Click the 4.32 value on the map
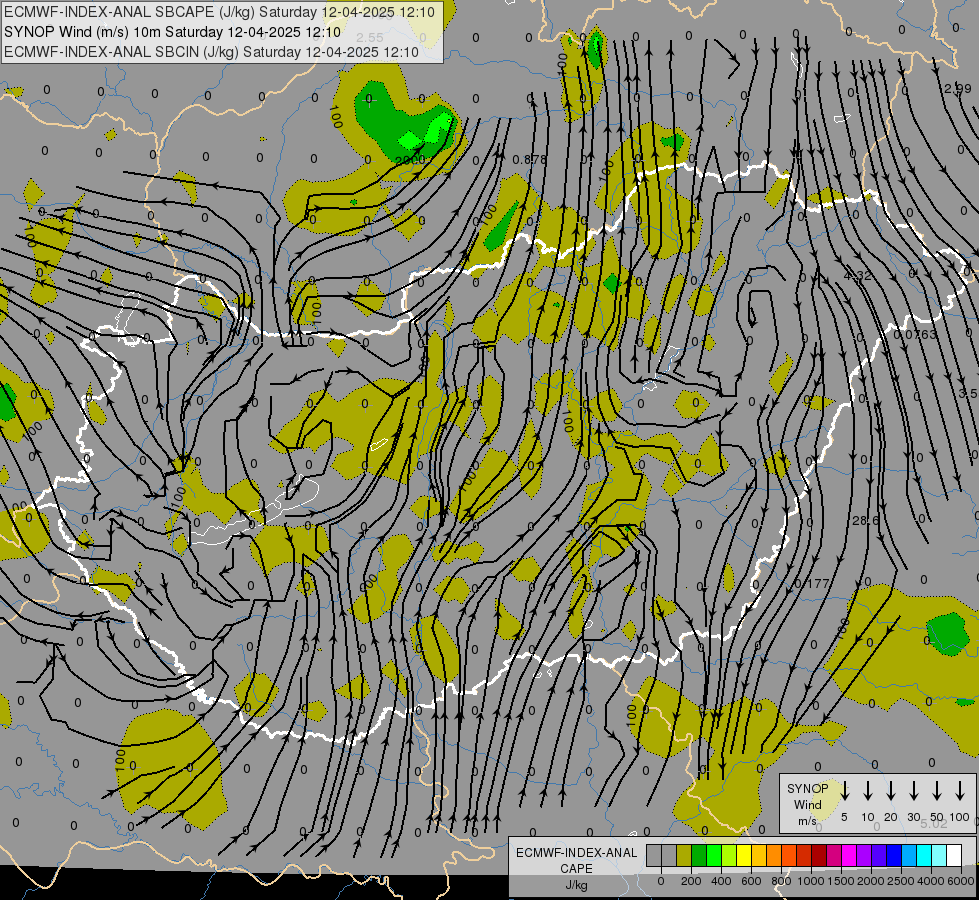979x900 pixels. tap(857, 275)
